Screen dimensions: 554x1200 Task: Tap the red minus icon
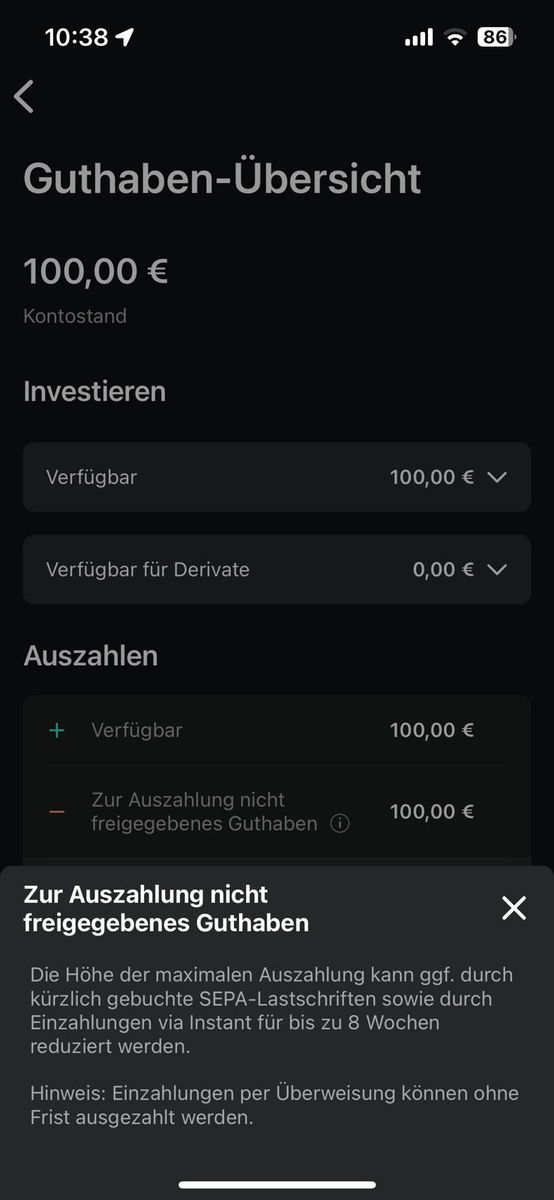57,811
